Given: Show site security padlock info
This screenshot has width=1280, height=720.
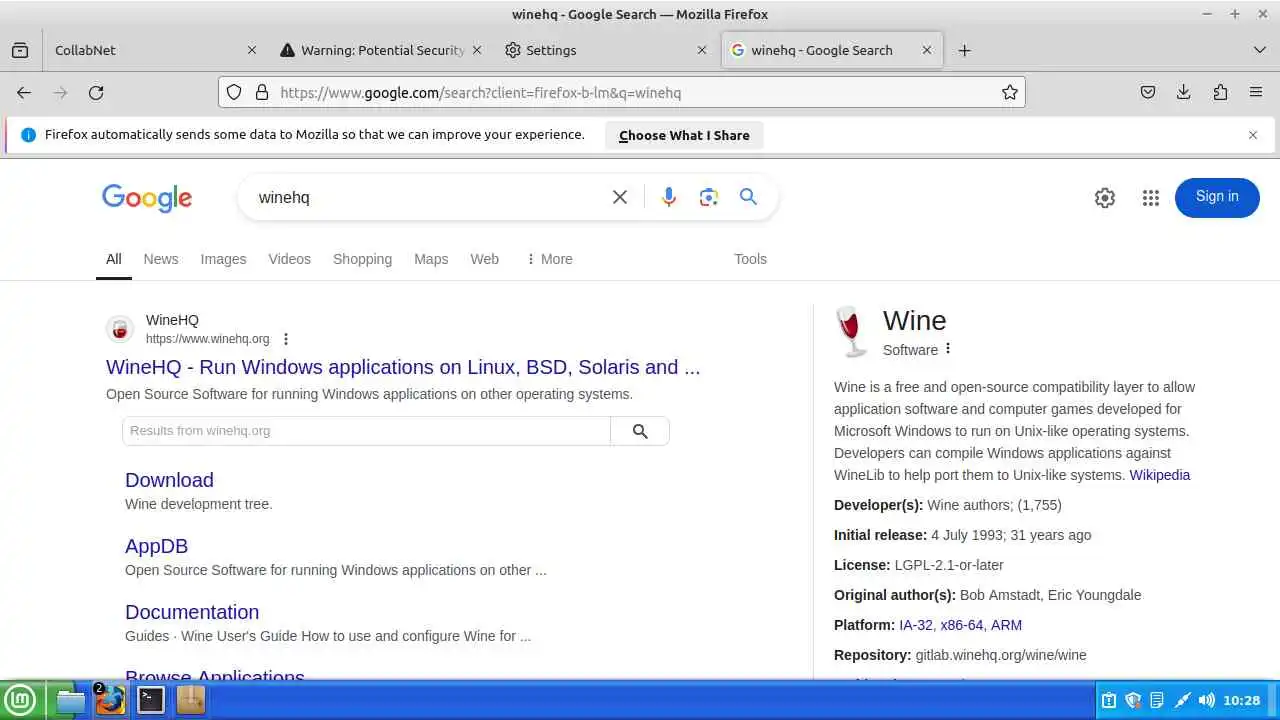Looking at the screenshot, I should tap(262, 92).
